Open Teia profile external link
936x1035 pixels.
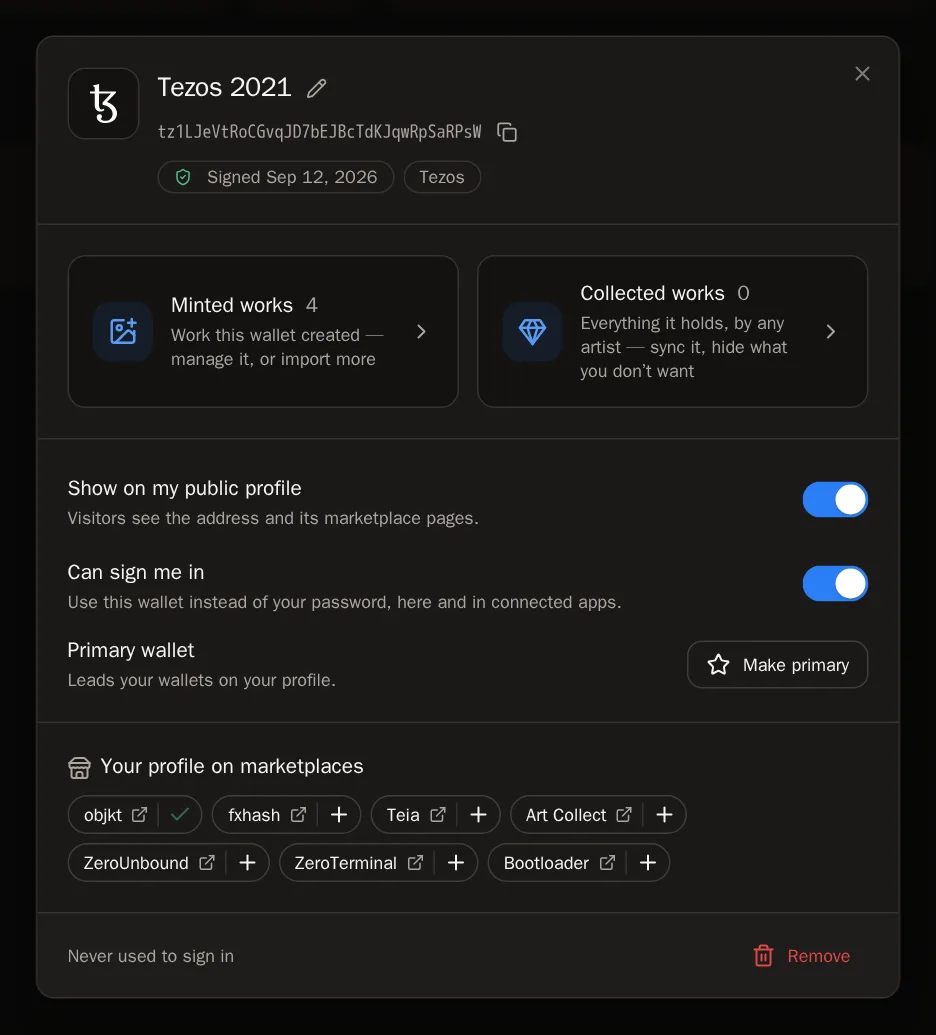[438, 815]
